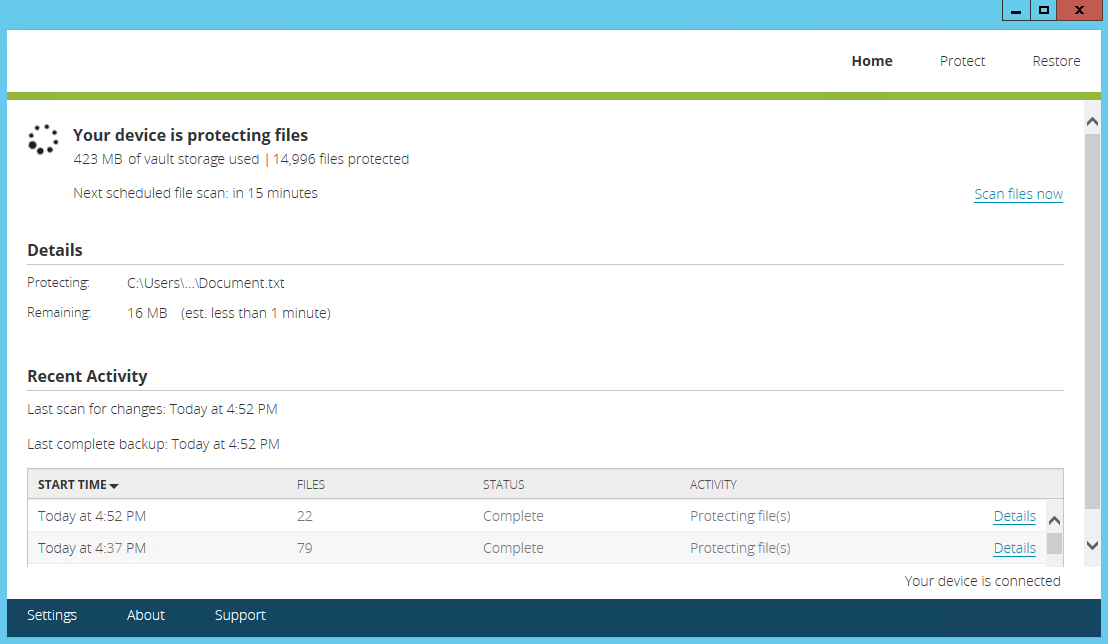1108x644 pixels.
Task: Maximize the application window
Action: tap(1044, 10)
